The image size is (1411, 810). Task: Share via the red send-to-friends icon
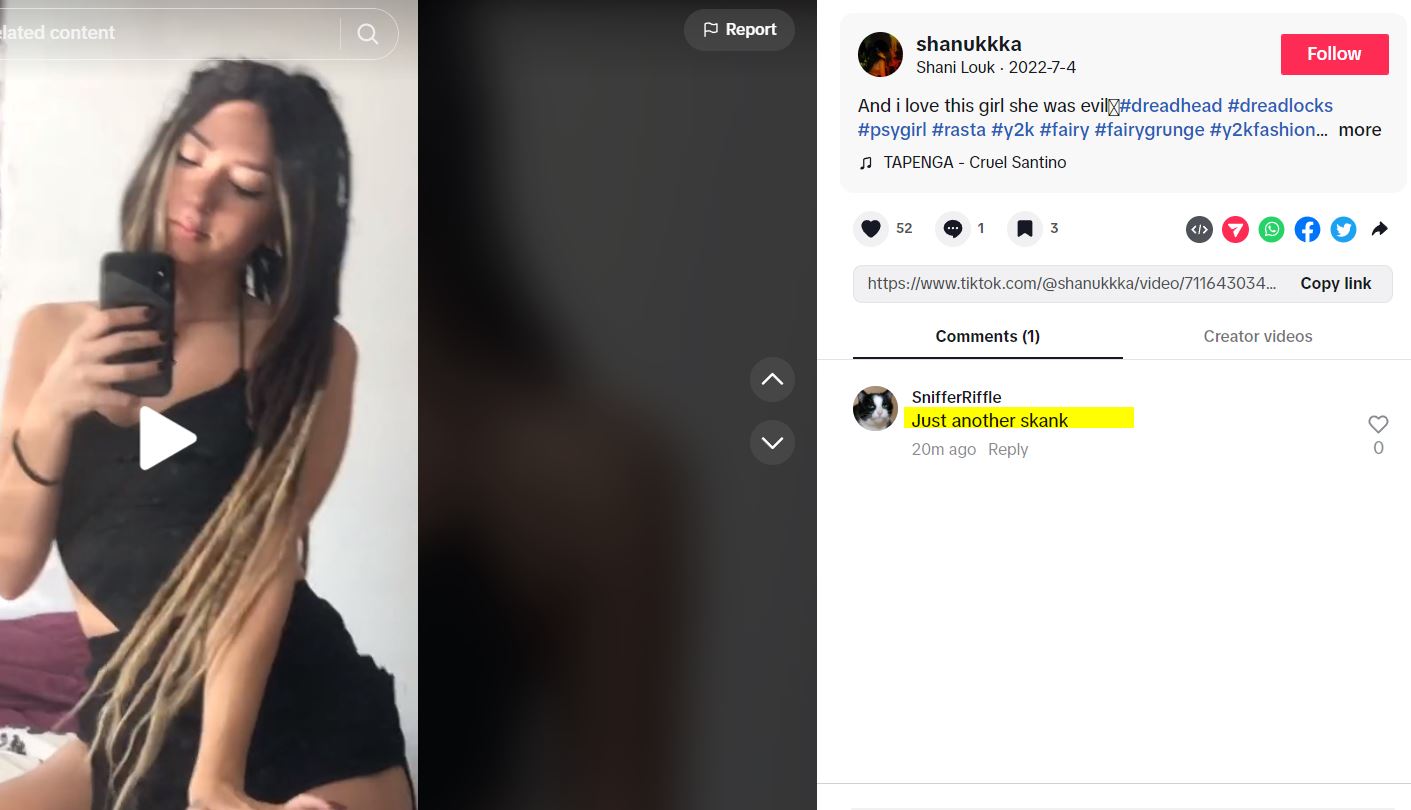(1235, 230)
